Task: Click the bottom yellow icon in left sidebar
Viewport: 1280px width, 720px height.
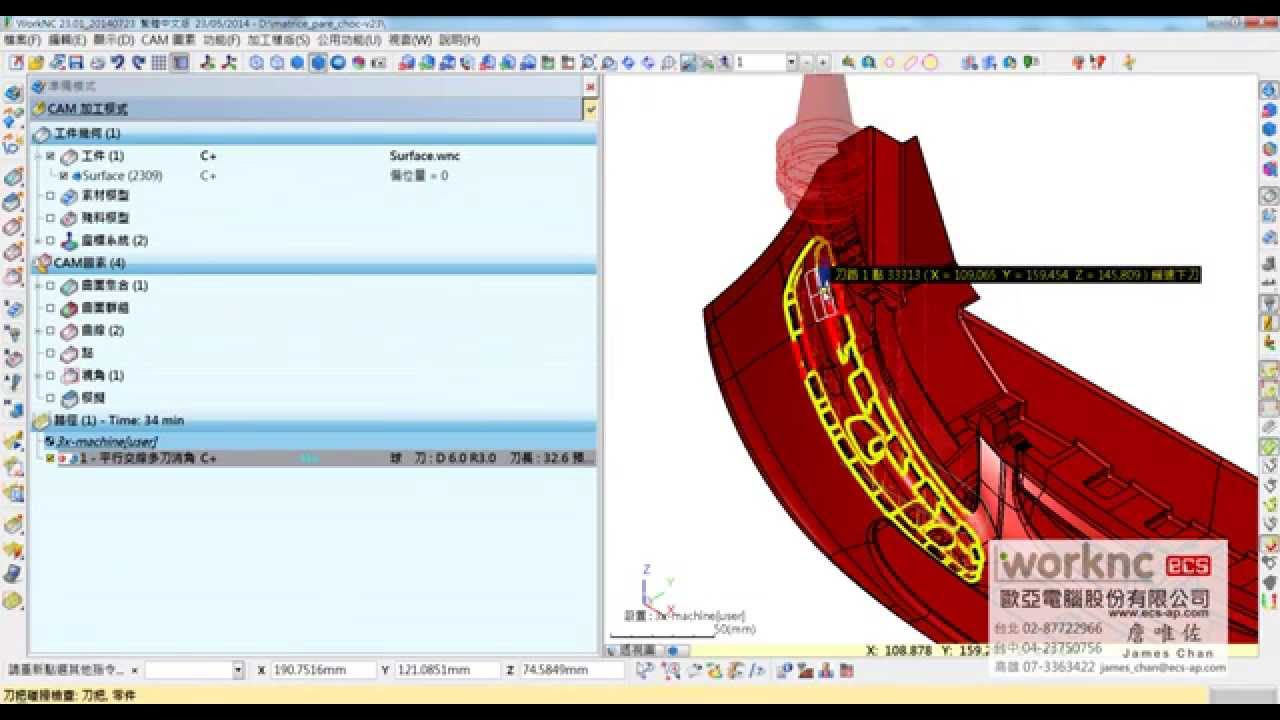Action: pos(12,601)
